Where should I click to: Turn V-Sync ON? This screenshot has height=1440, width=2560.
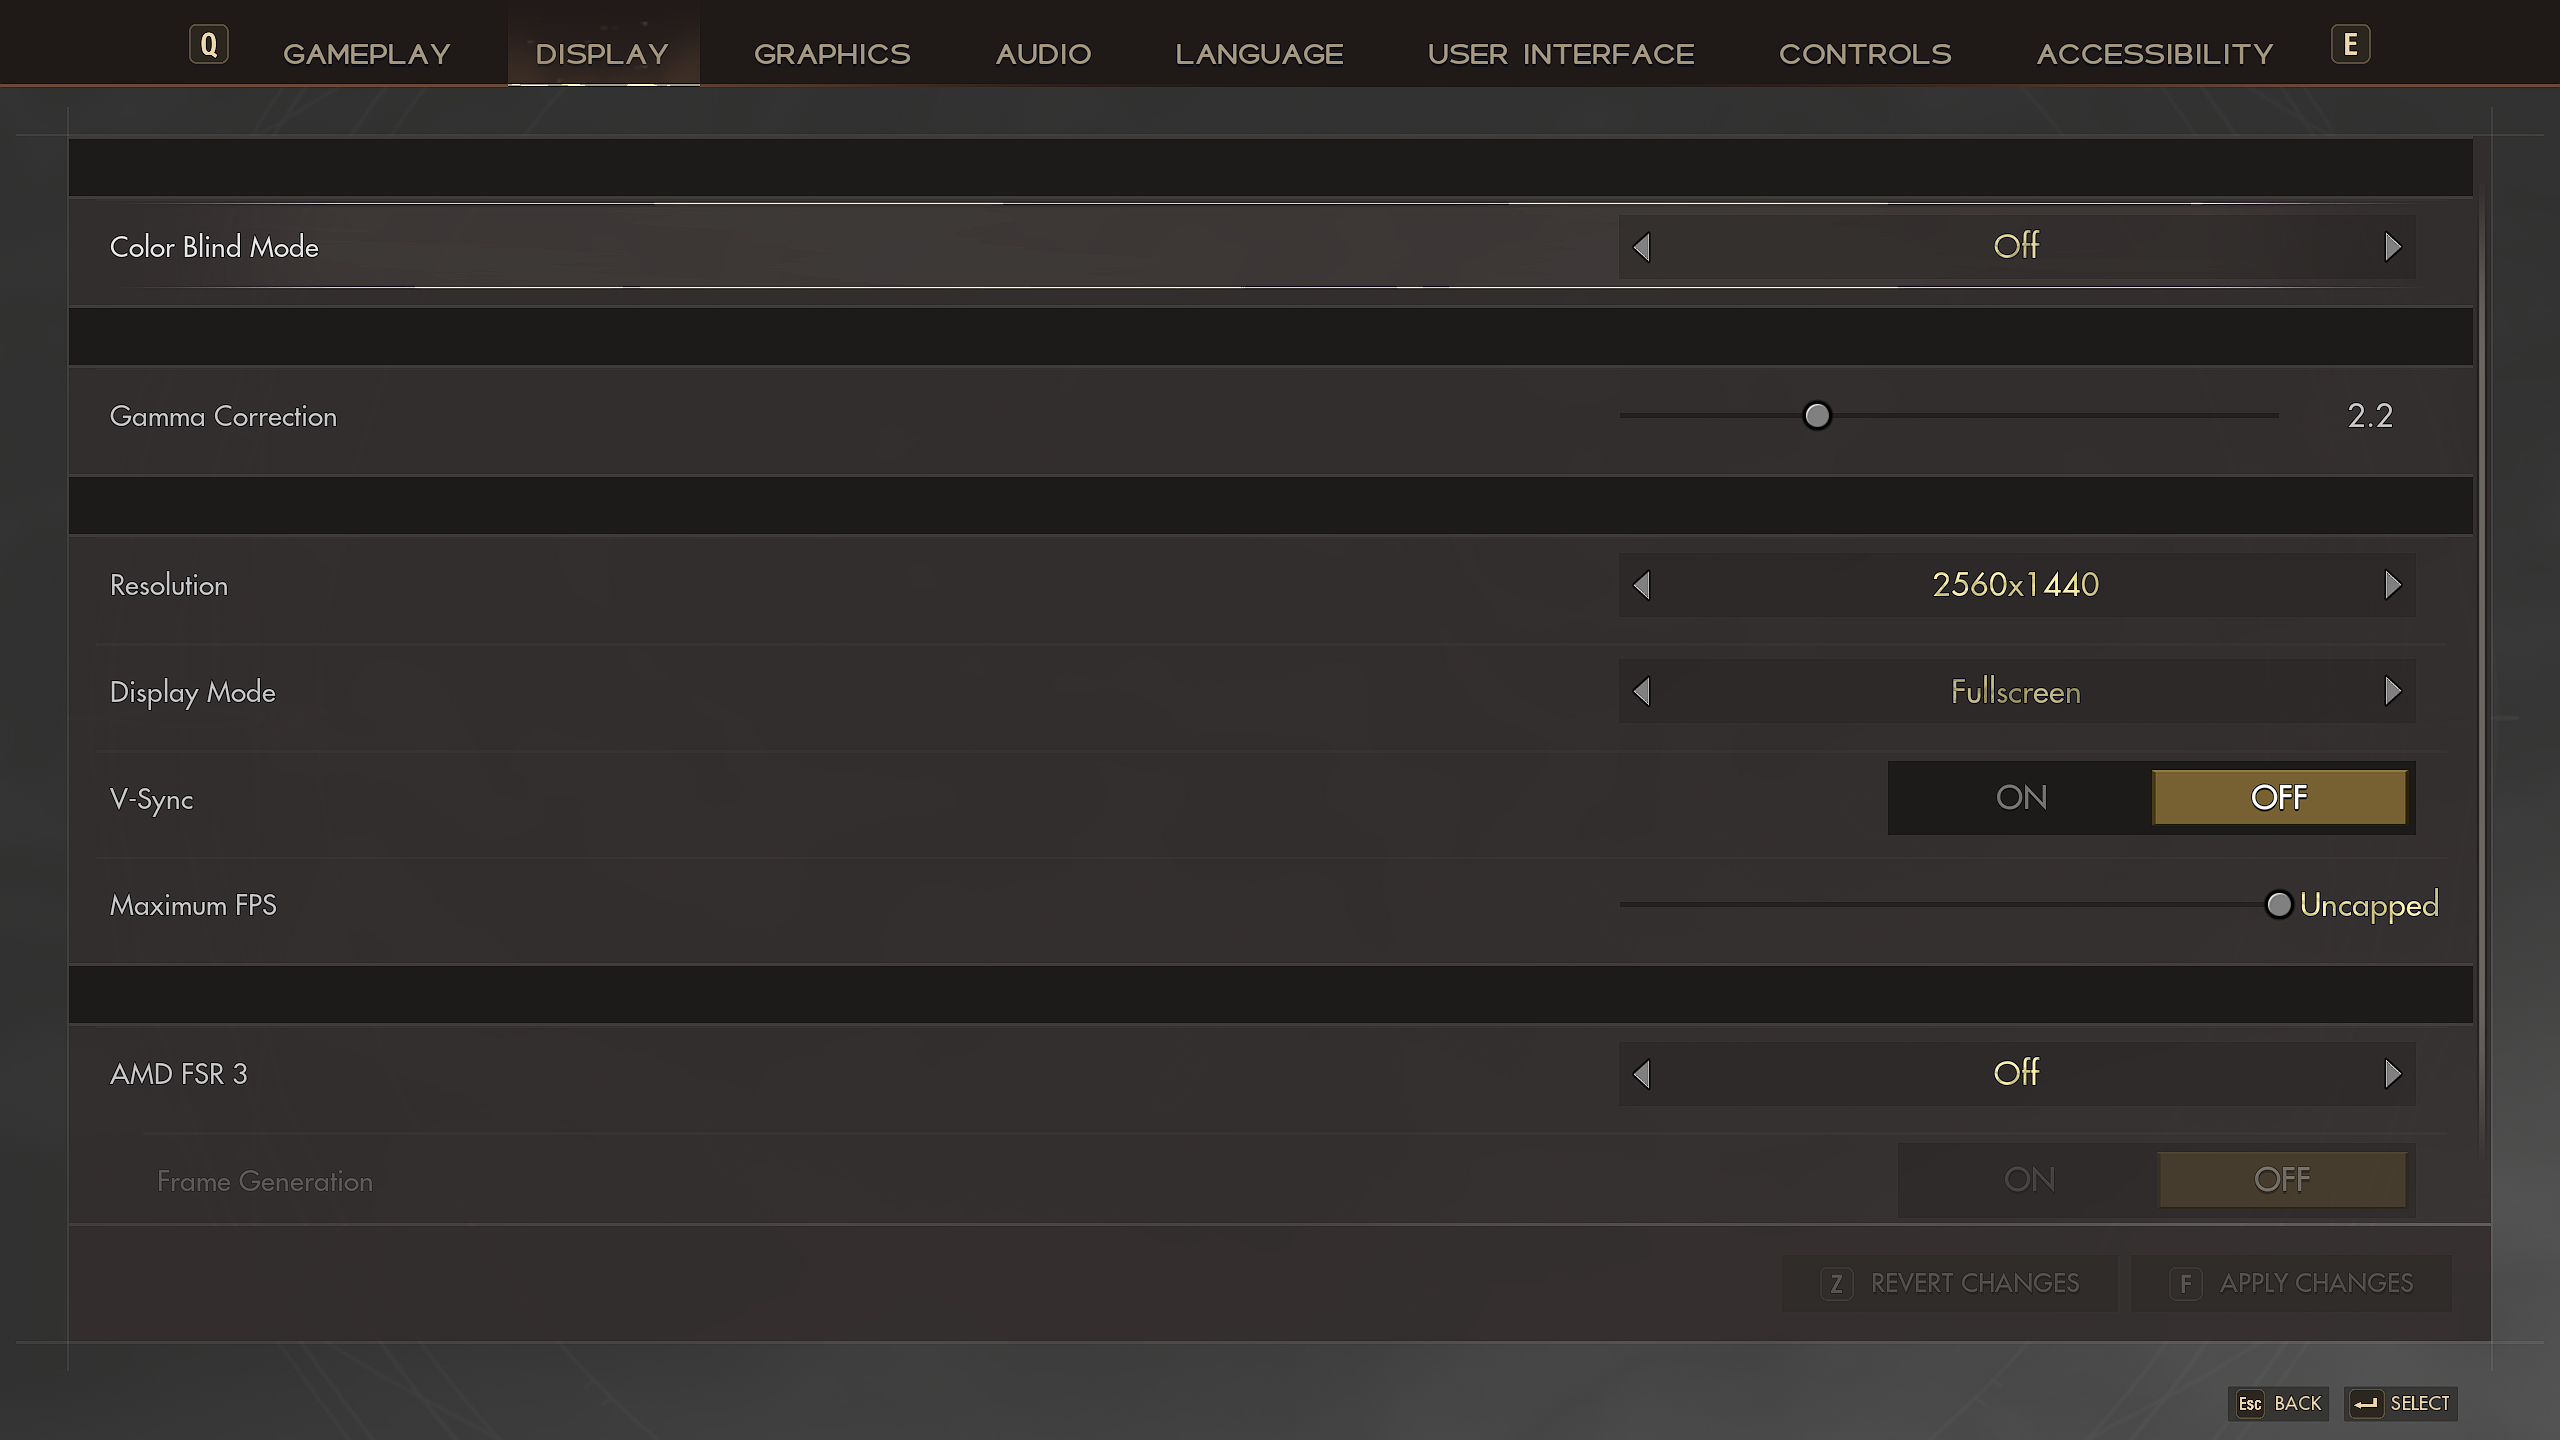2021,798
